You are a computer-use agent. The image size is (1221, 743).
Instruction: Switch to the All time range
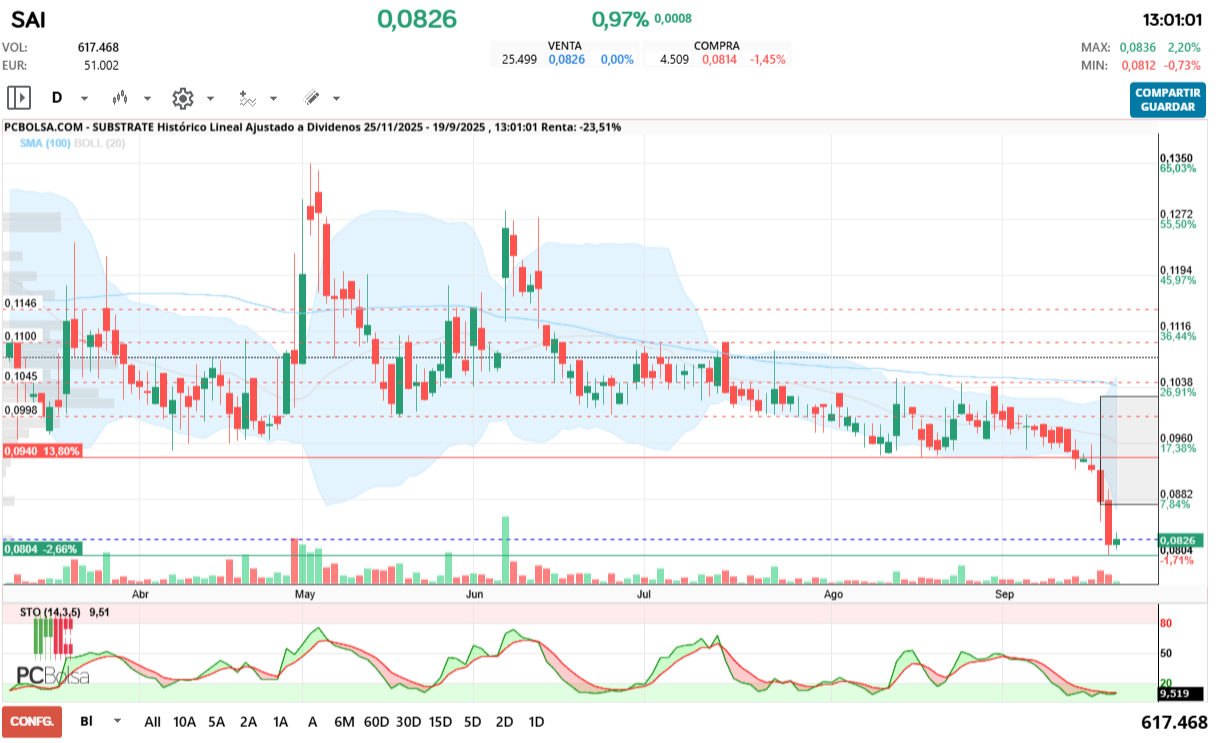point(152,722)
